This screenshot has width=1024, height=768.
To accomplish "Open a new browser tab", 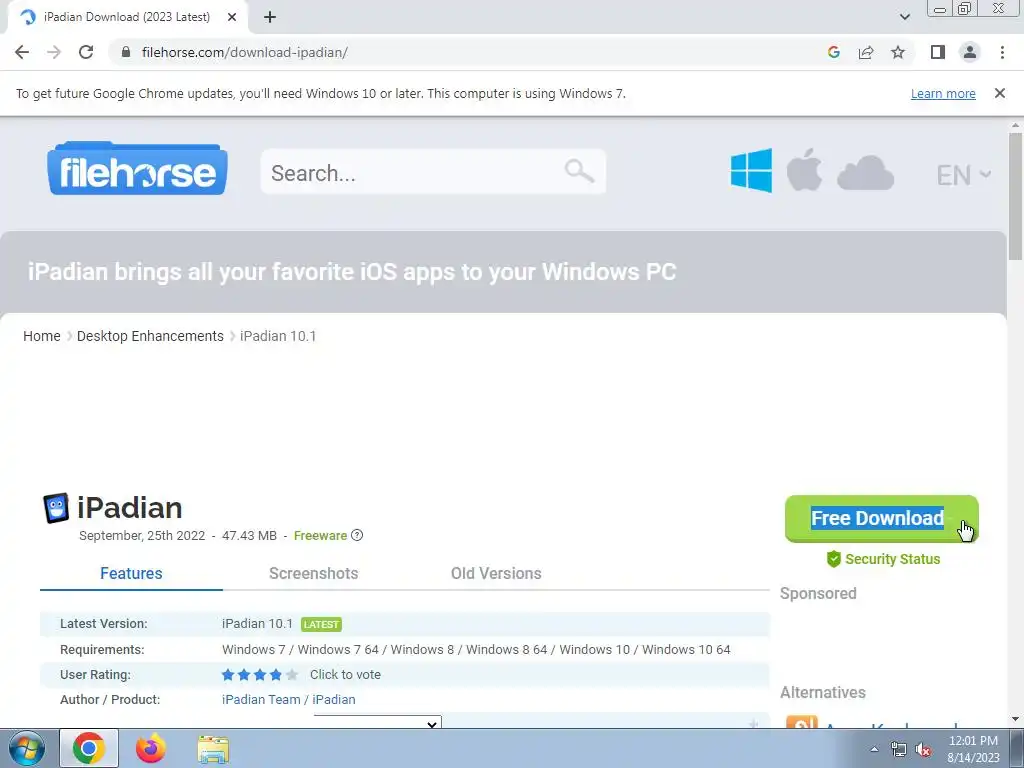I will [270, 18].
